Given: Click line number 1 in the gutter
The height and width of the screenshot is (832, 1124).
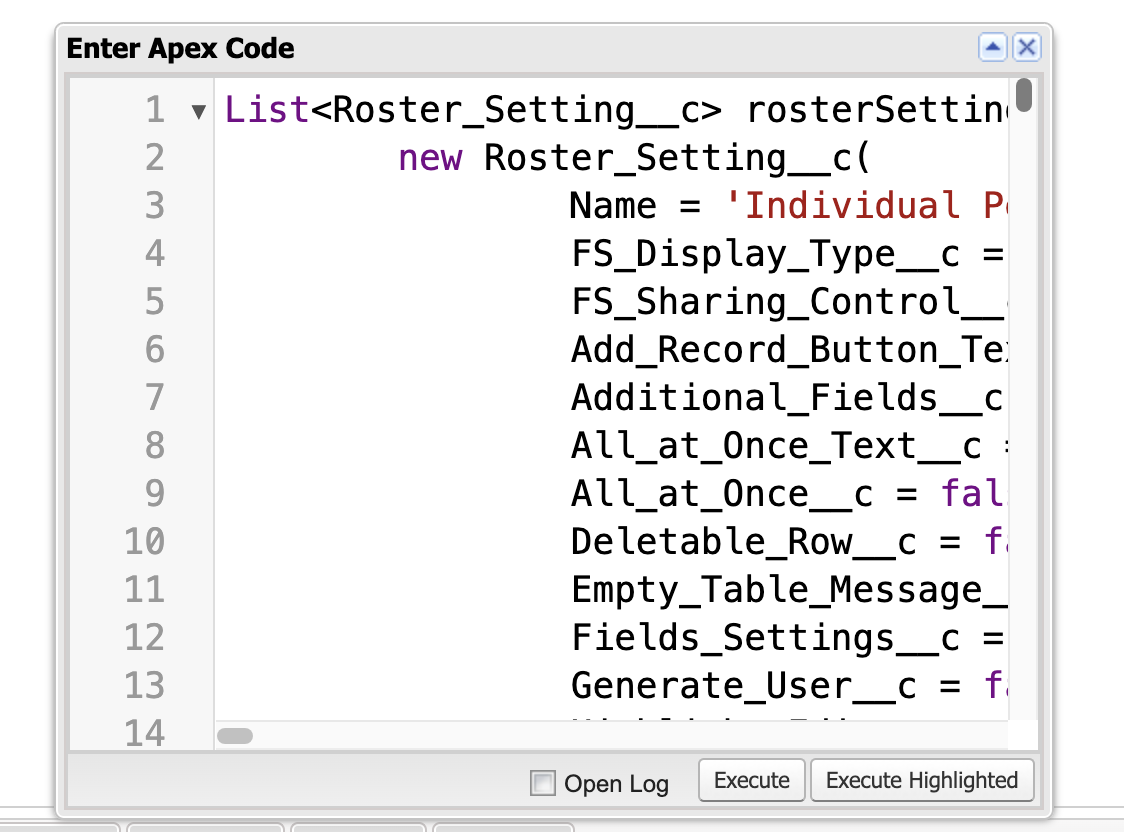Looking at the screenshot, I should pos(155,110).
